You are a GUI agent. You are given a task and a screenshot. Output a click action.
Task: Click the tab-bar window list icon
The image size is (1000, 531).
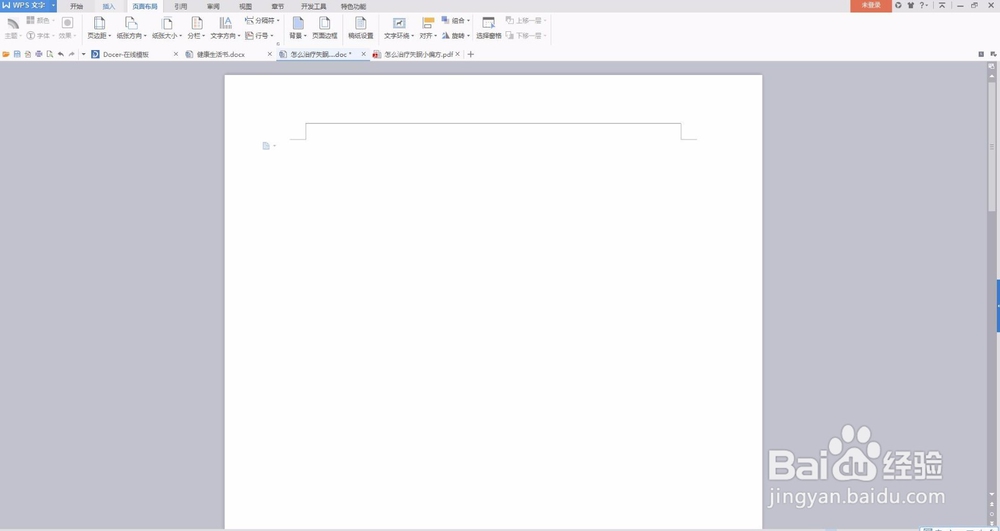point(981,54)
